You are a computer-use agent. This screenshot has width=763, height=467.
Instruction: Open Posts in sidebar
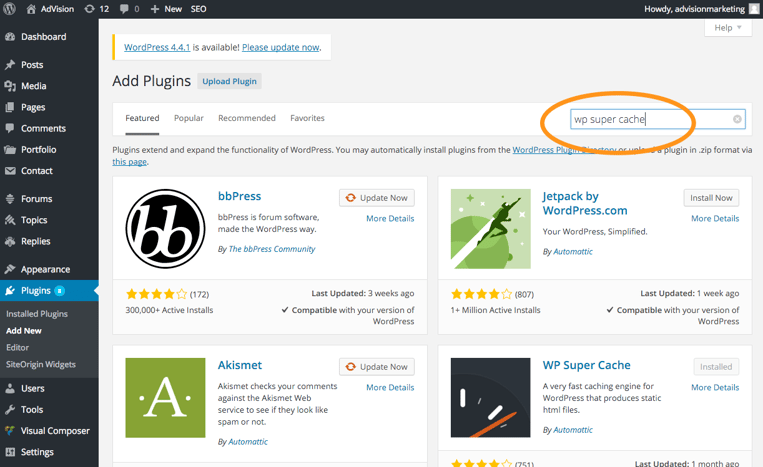pyautogui.click(x=32, y=65)
